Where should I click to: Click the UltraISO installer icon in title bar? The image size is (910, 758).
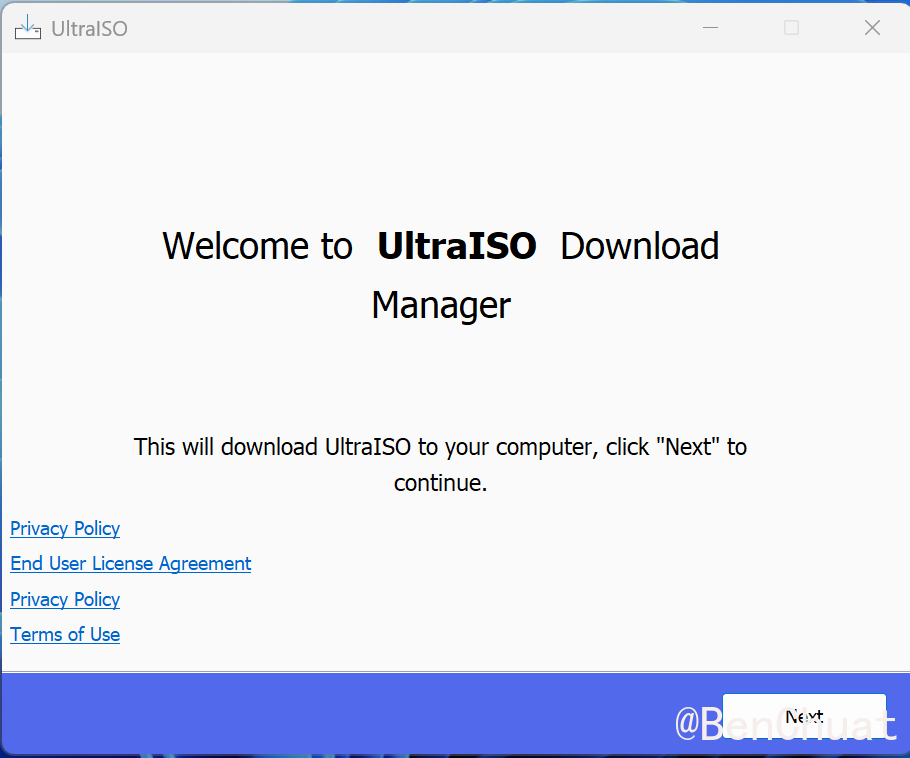(28, 28)
